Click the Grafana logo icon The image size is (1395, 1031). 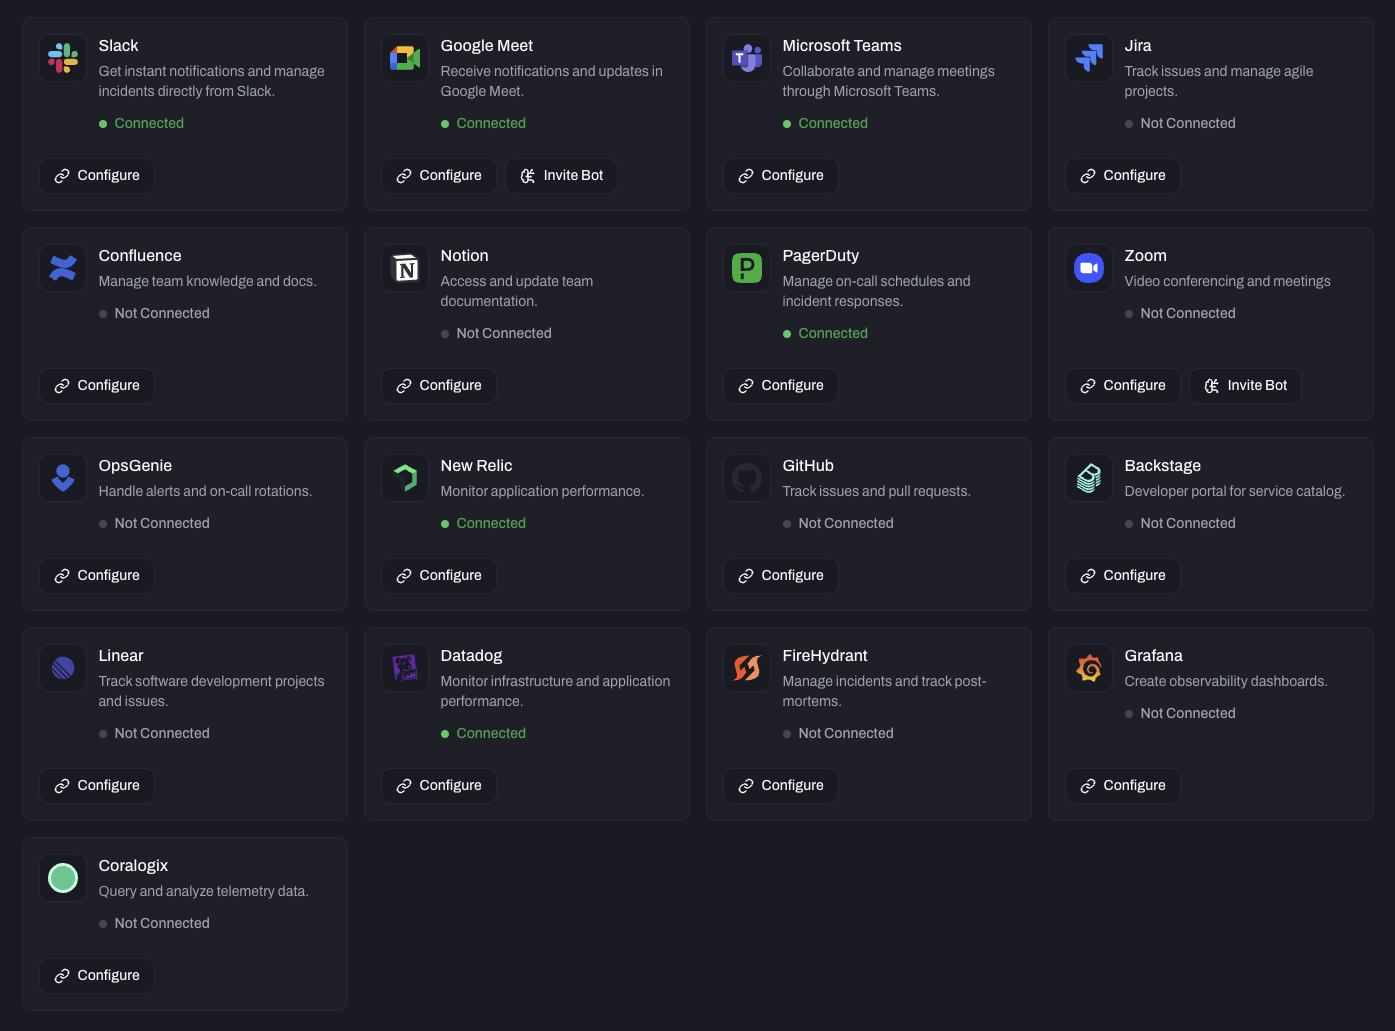click(x=1089, y=668)
